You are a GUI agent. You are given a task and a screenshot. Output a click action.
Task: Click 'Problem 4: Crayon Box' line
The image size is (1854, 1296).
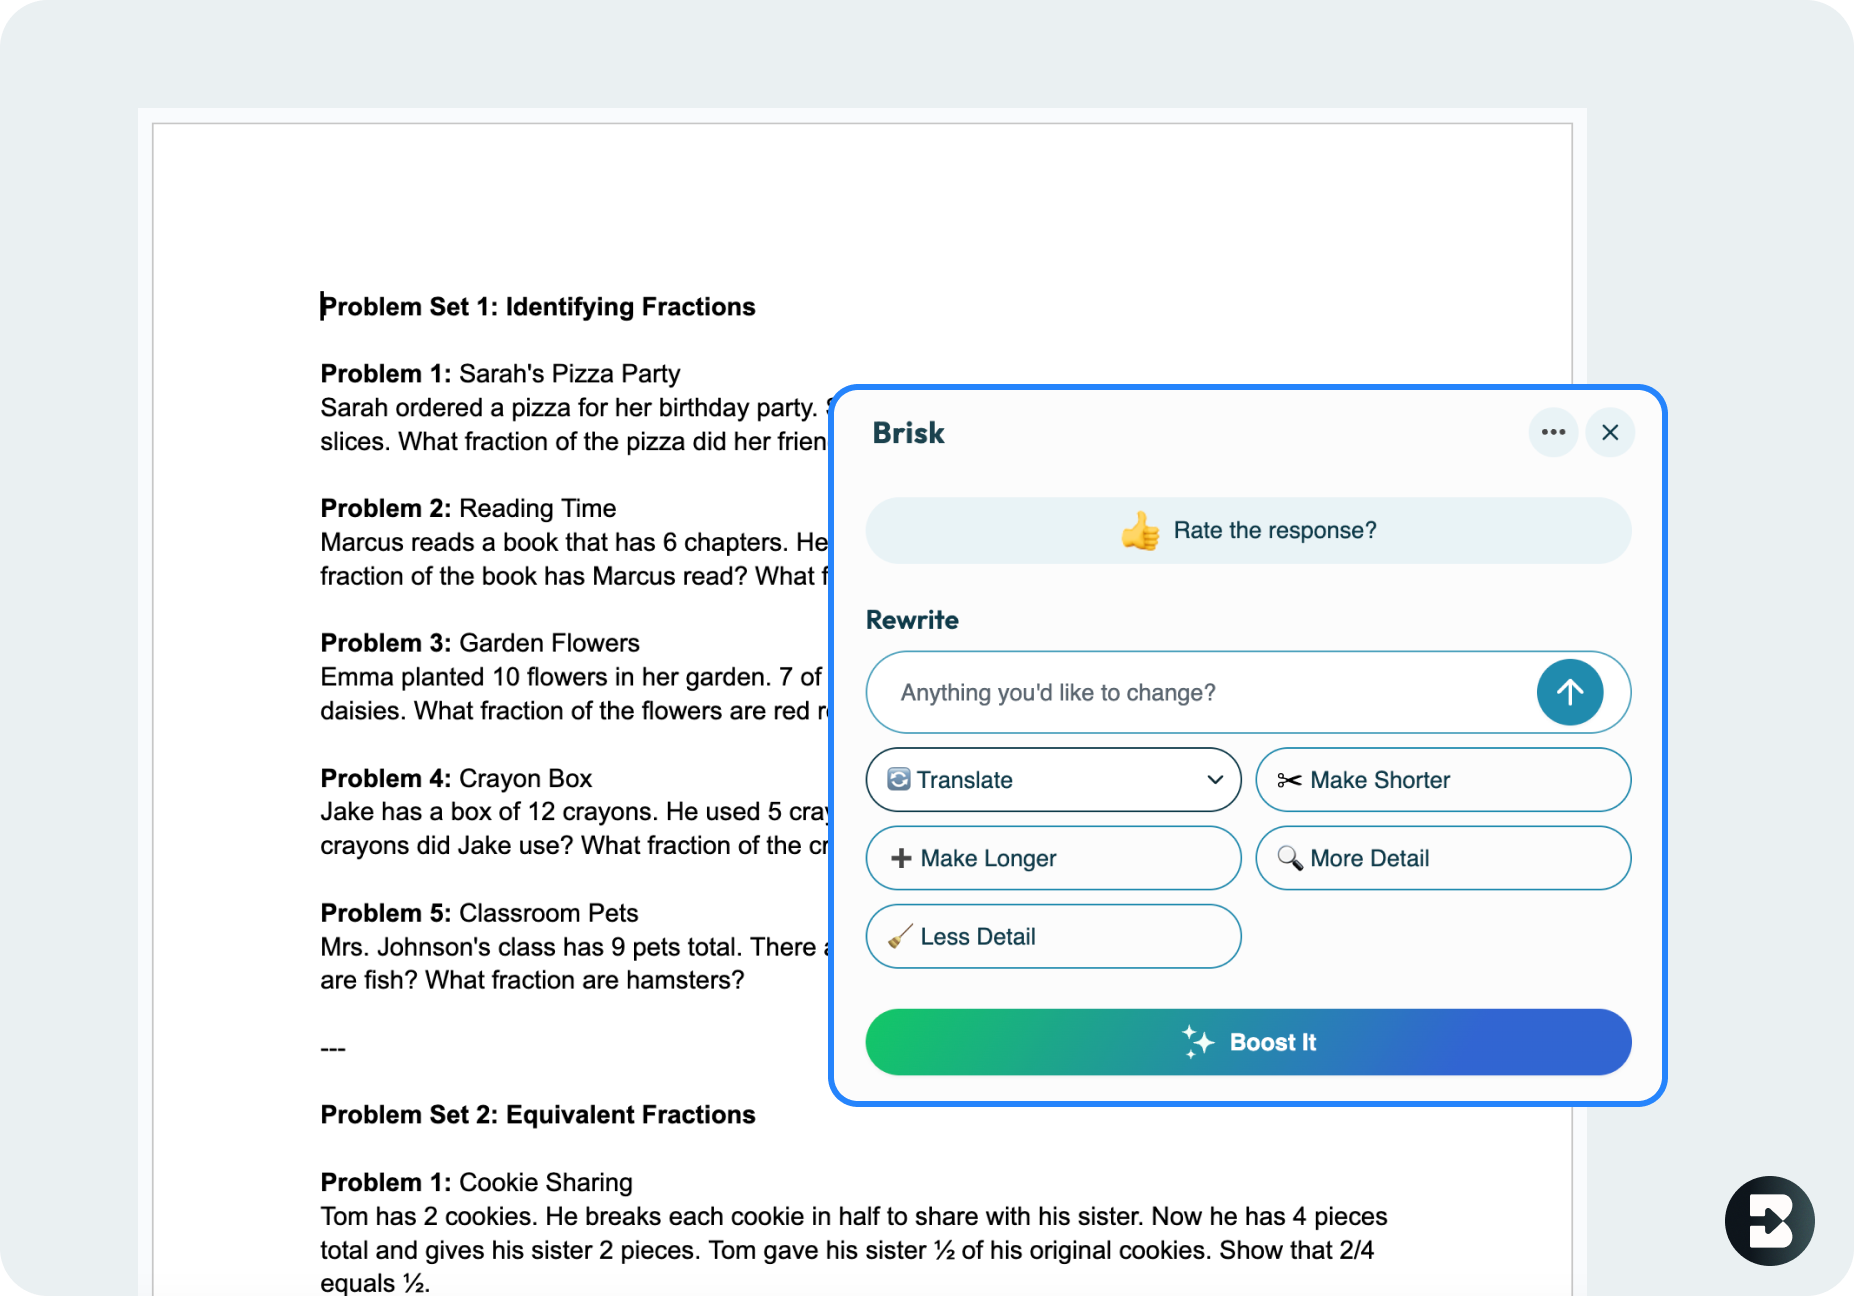[x=456, y=778]
